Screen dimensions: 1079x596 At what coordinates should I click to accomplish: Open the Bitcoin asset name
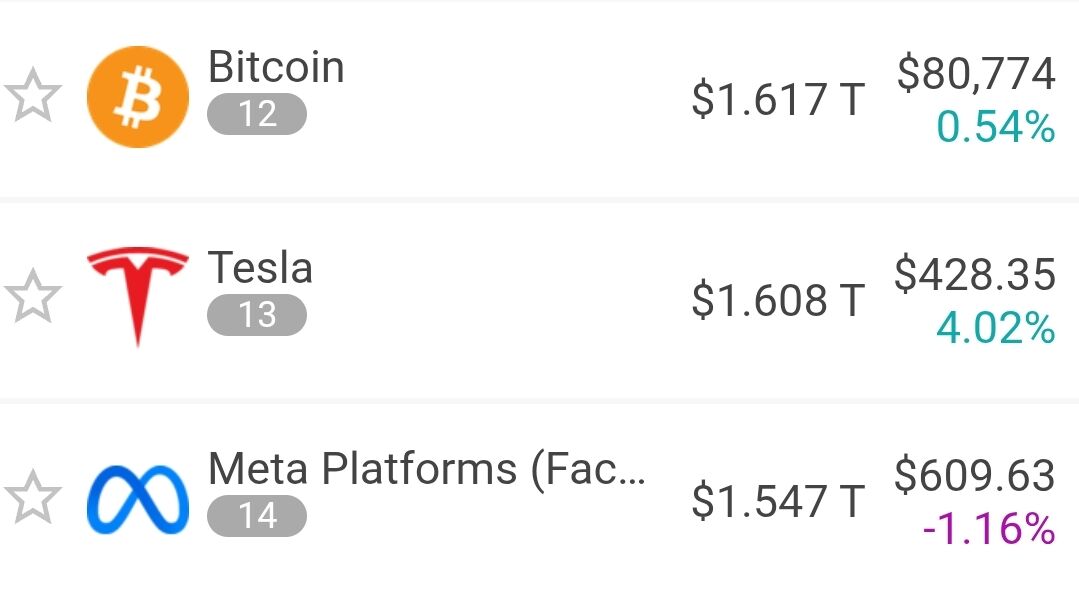276,67
